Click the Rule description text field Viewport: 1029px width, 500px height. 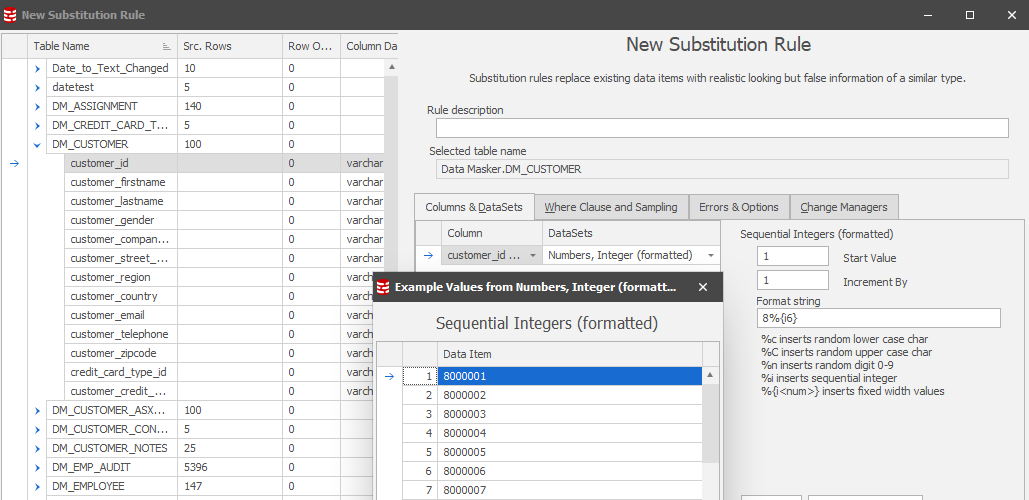pyautogui.click(x=721, y=128)
